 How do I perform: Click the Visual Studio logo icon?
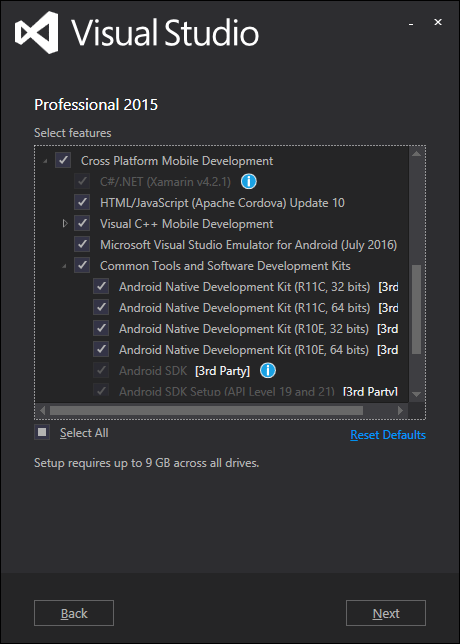(x=37, y=32)
